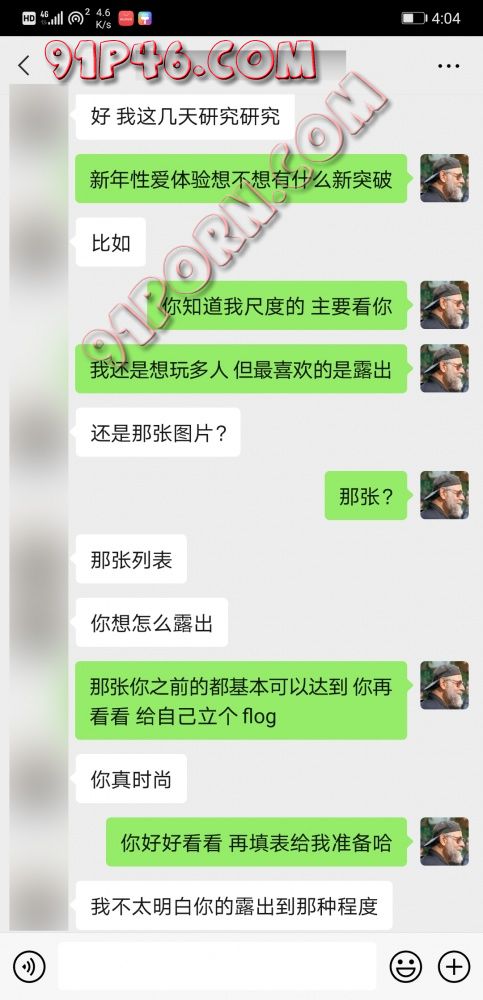This screenshot has width=483, height=1000.
Task: Tap the Wi-Fi hotspot icon in status bar
Action: (x=79, y=17)
